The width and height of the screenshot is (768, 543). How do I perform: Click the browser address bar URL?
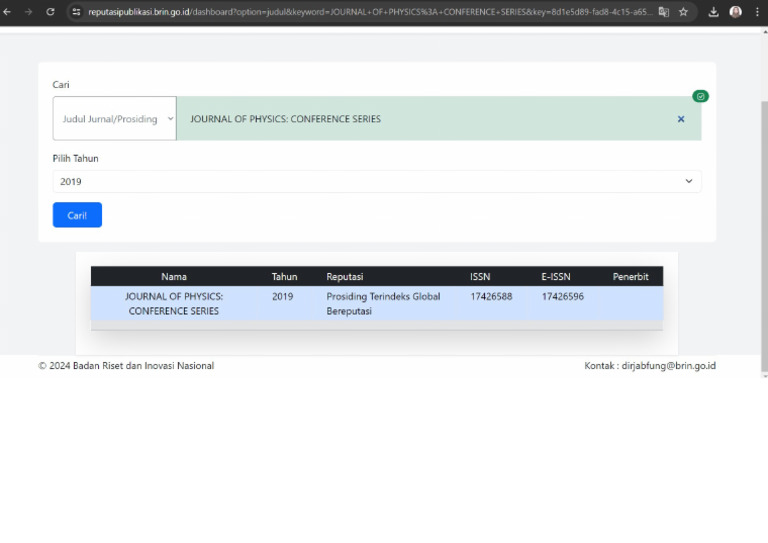(x=360, y=12)
